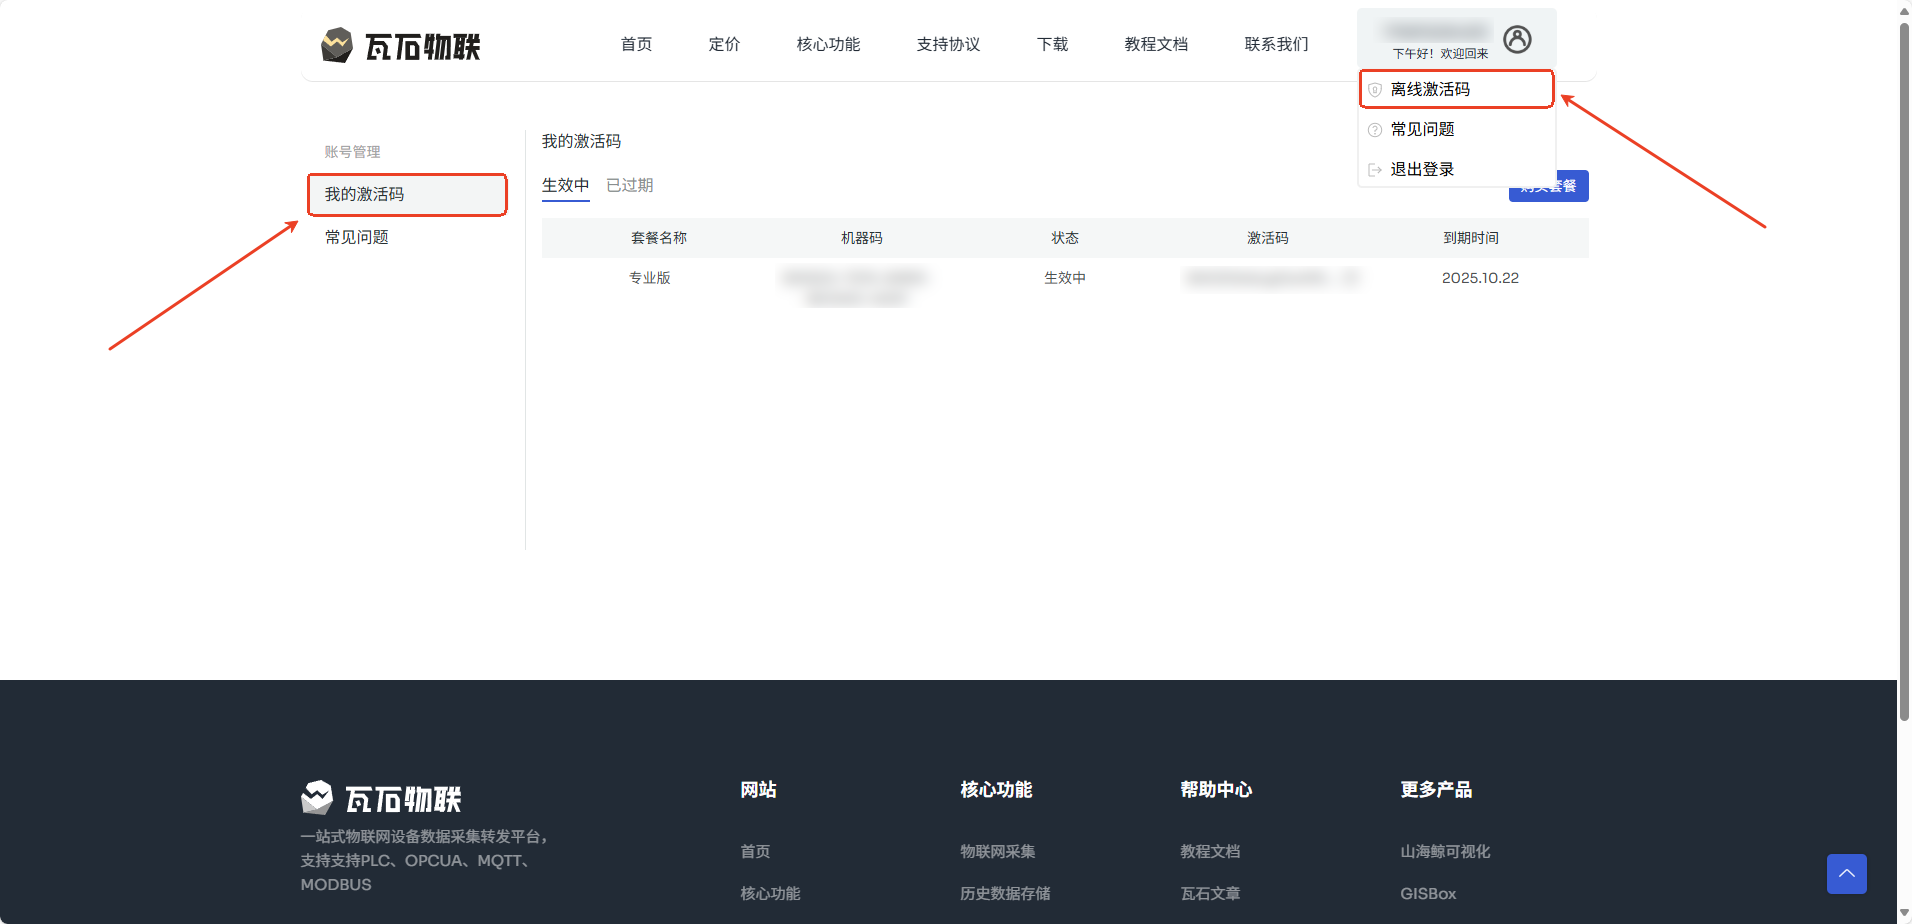Open 我的激活码 in the left sidebar

click(x=365, y=195)
